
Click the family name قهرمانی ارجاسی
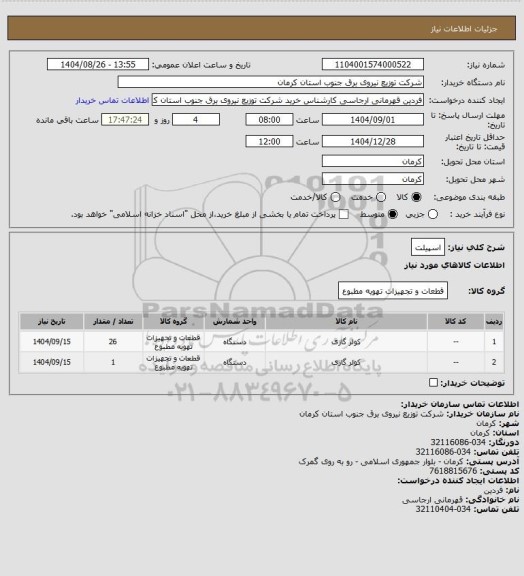pyautogui.click(x=433, y=500)
